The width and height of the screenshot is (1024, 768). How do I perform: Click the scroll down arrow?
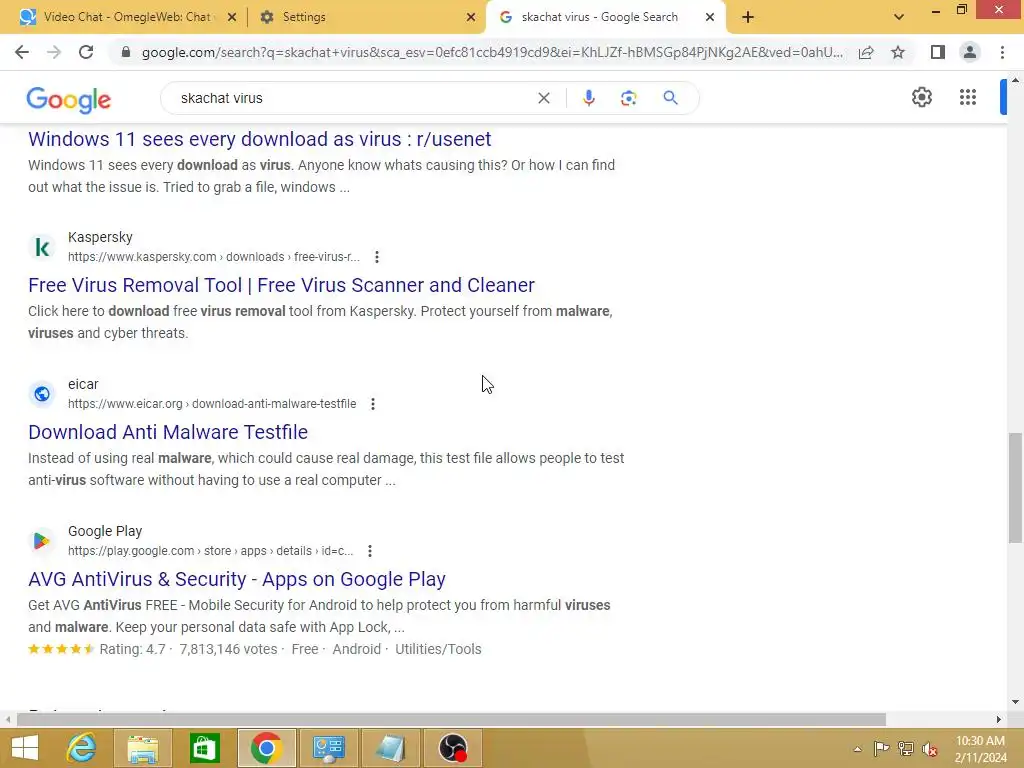point(1015,702)
